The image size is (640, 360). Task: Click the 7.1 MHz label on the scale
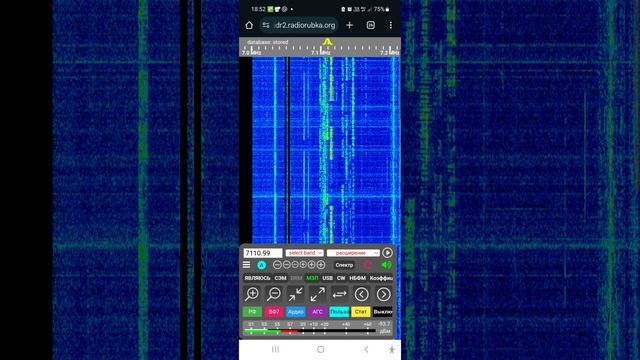(x=320, y=53)
